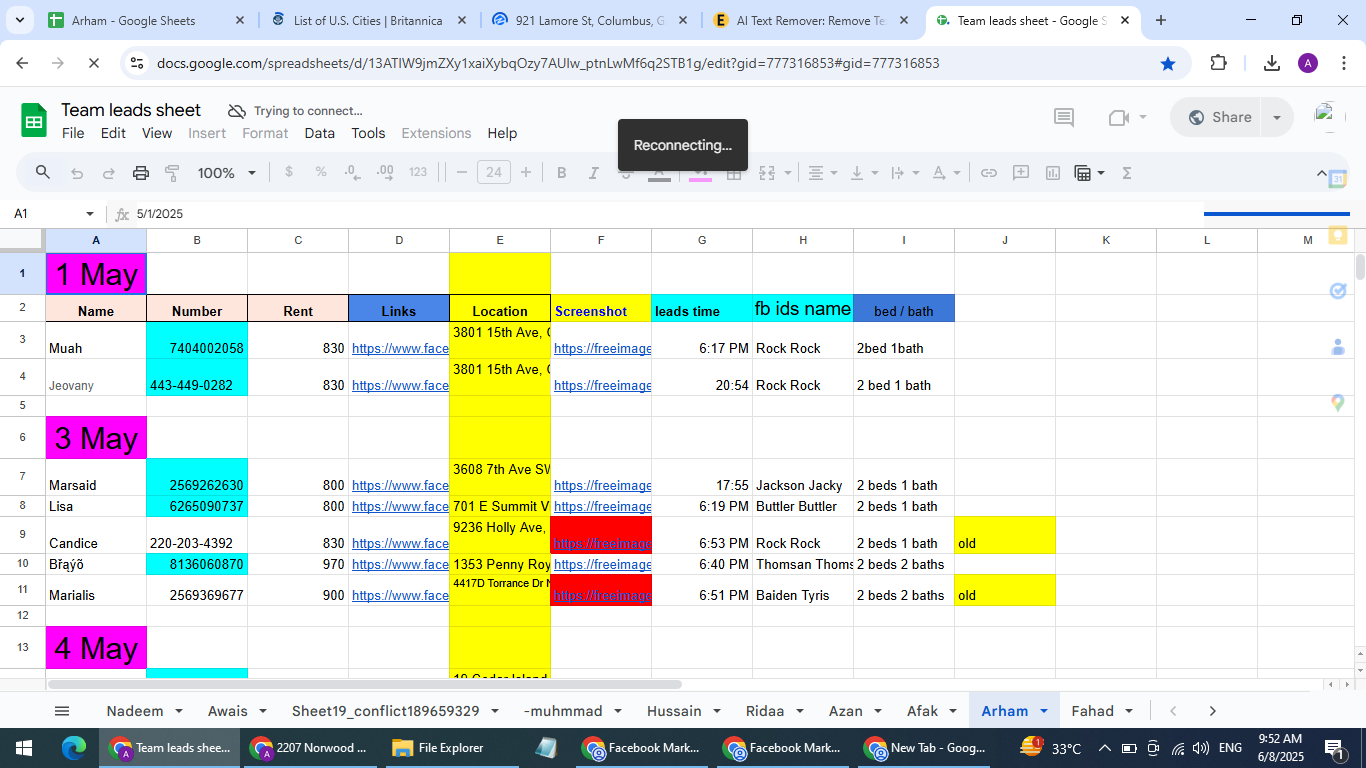Switch to the Fahad sheet tab
The width and height of the screenshot is (1366, 768).
1092,711
